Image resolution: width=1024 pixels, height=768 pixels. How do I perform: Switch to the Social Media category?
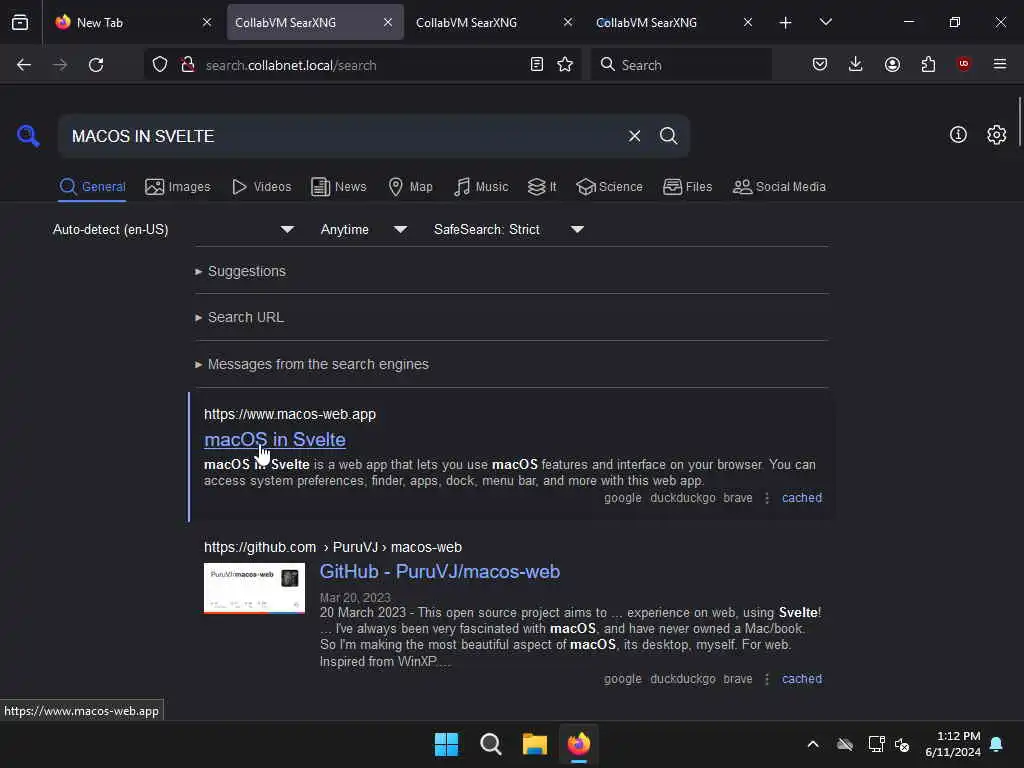pyautogui.click(x=779, y=187)
